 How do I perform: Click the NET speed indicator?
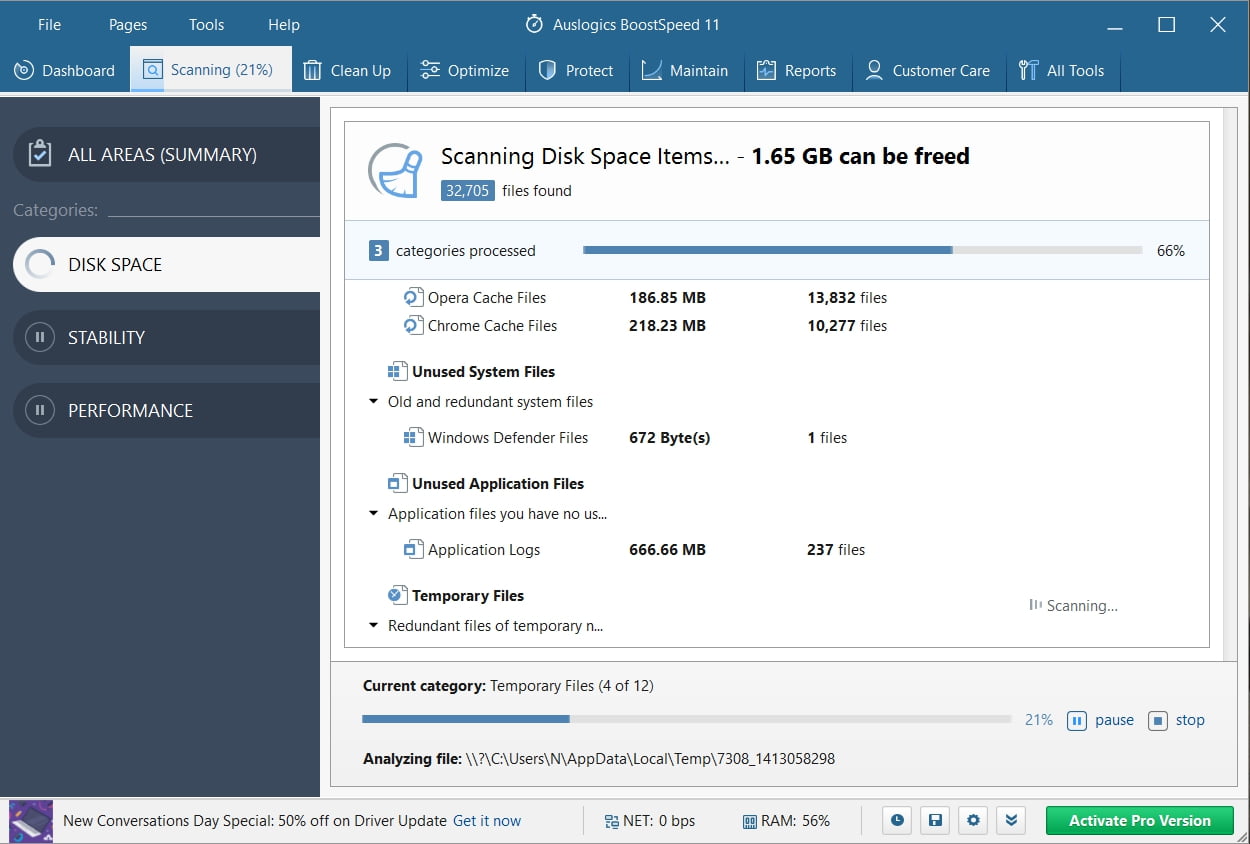tap(649, 821)
